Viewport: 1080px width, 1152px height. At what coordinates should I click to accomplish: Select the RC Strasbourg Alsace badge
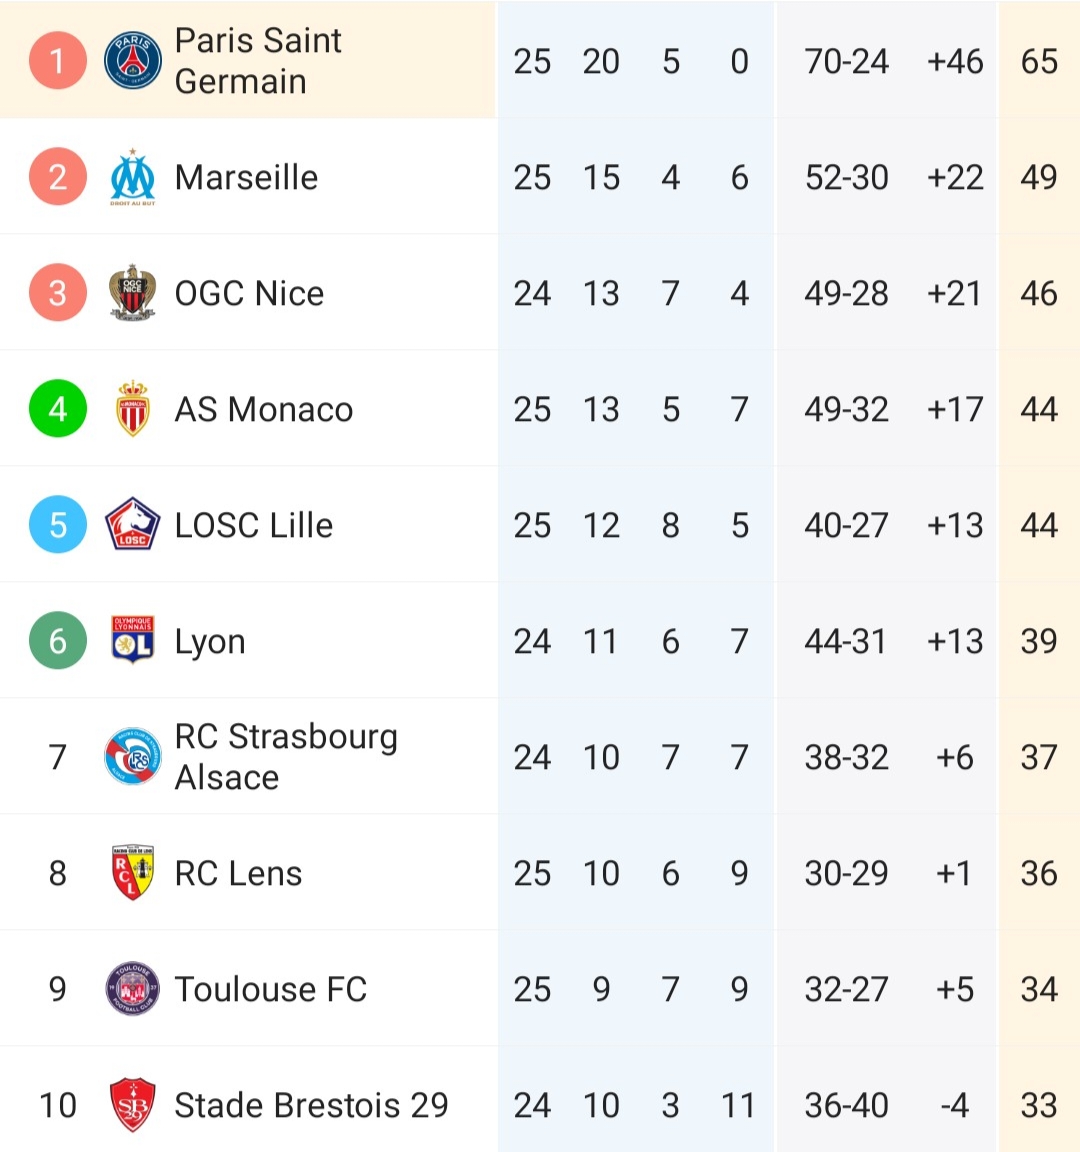133,757
